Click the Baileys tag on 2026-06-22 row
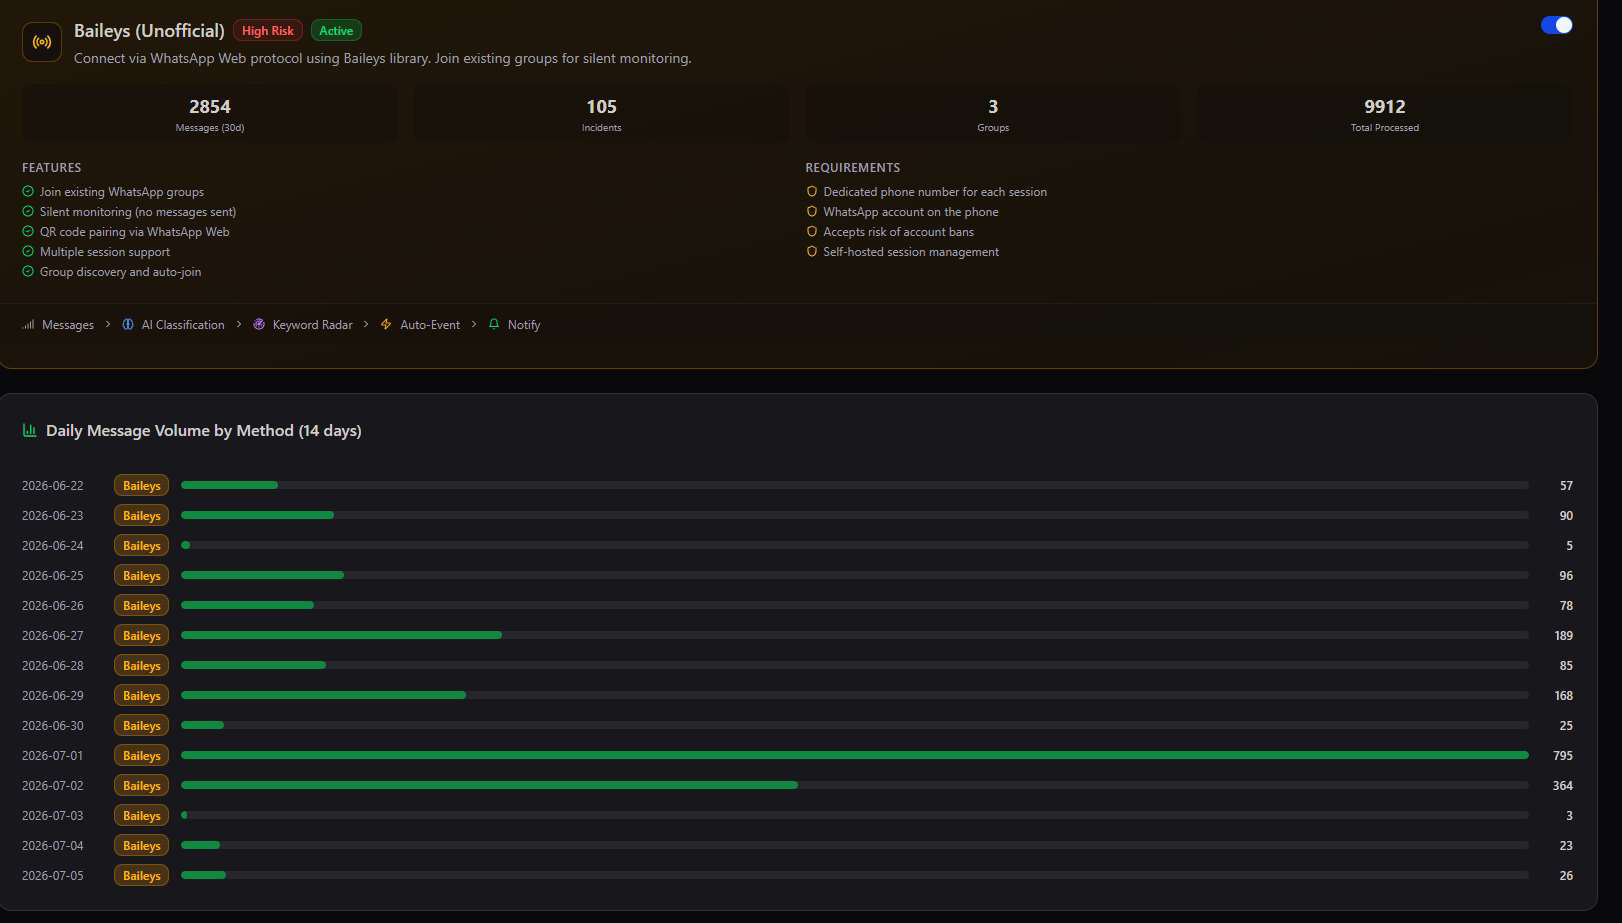 pos(141,485)
